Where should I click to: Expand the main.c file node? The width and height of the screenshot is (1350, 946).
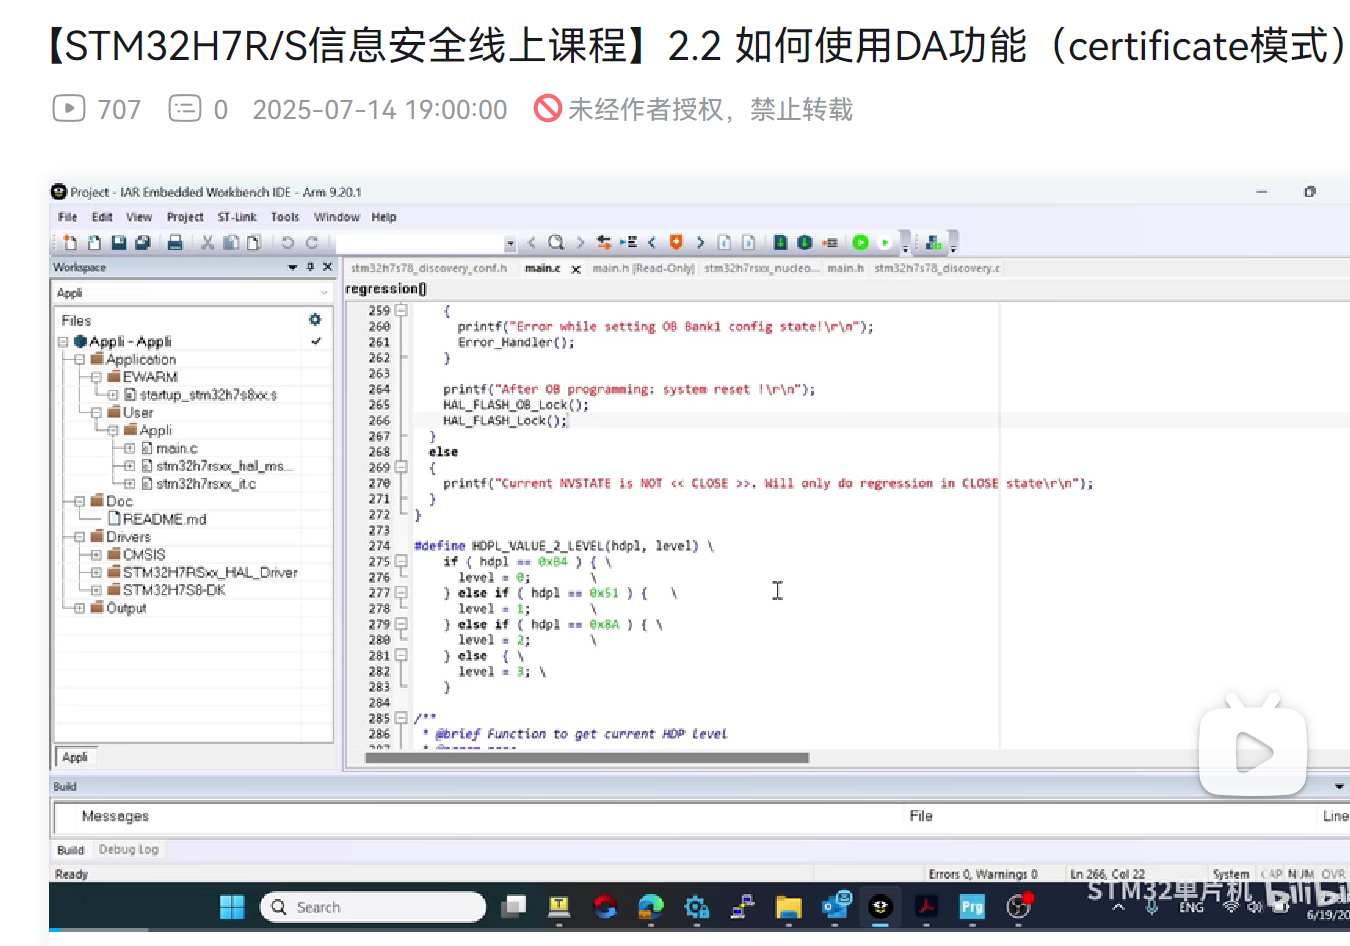(x=129, y=449)
